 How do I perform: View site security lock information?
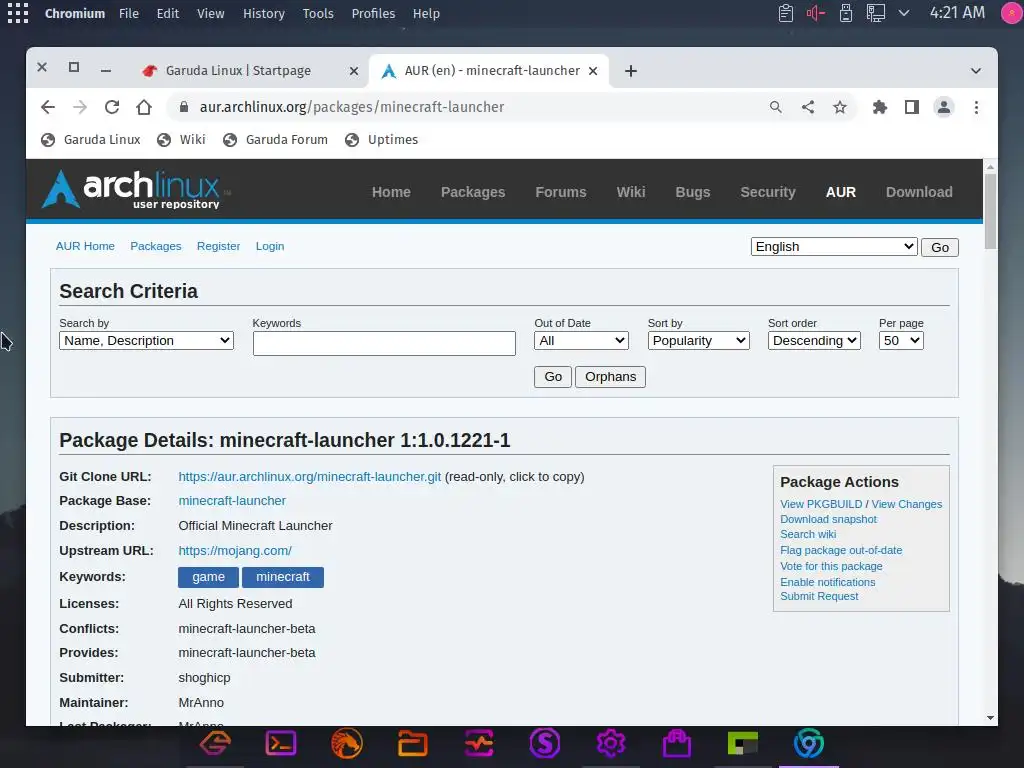coord(184,107)
